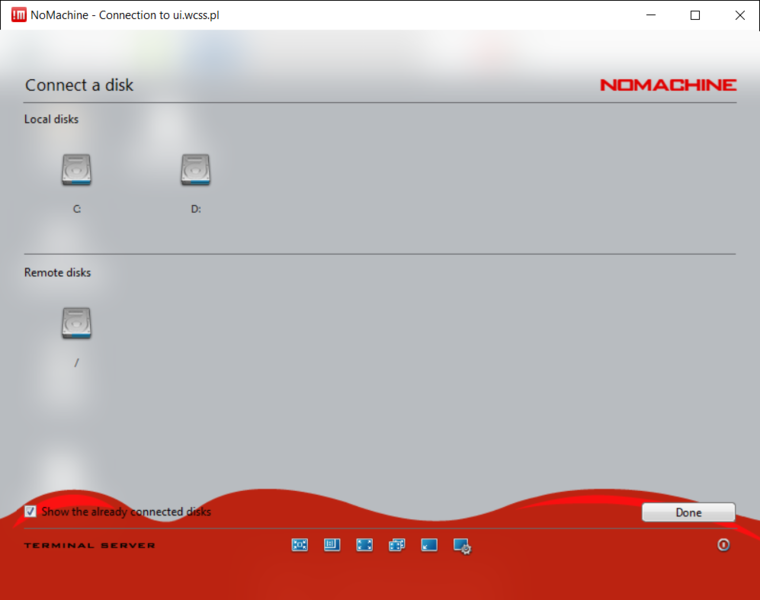Image resolution: width=760 pixels, height=600 pixels.
Task: Click the fit to window toolbar icon
Action: coord(300,545)
